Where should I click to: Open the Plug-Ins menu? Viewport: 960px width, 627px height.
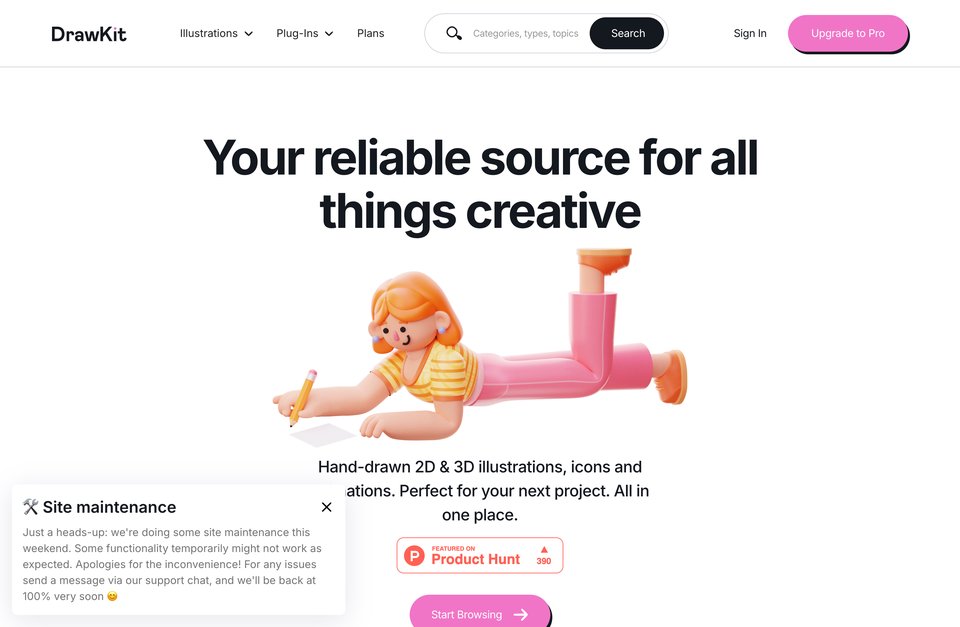(304, 34)
